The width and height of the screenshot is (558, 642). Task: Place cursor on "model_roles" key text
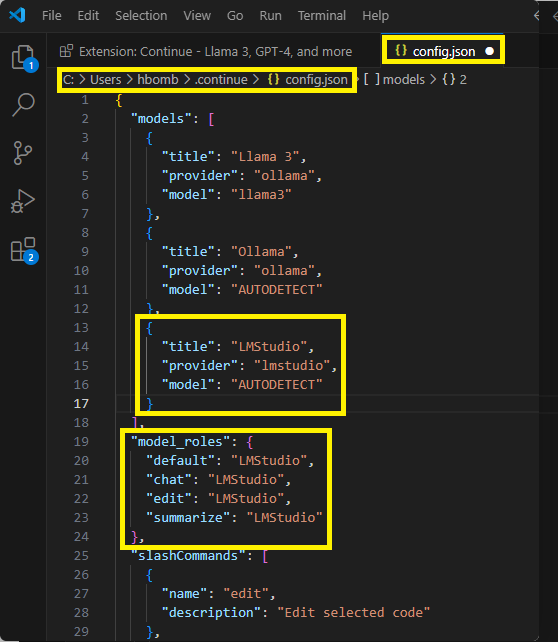tap(181, 441)
